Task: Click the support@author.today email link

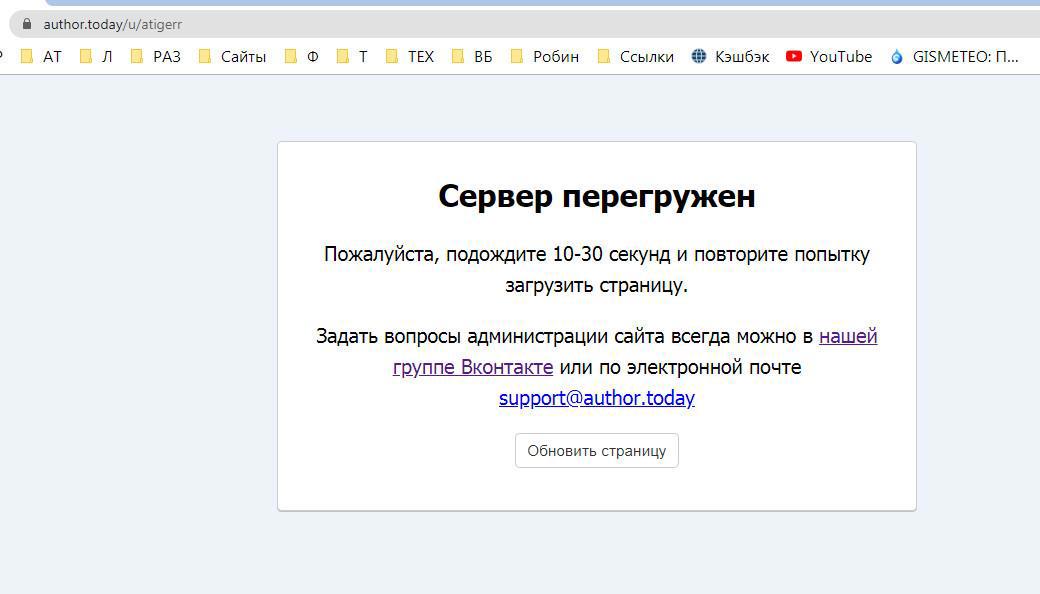Action: pyautogui.click(x=597, y=398)
